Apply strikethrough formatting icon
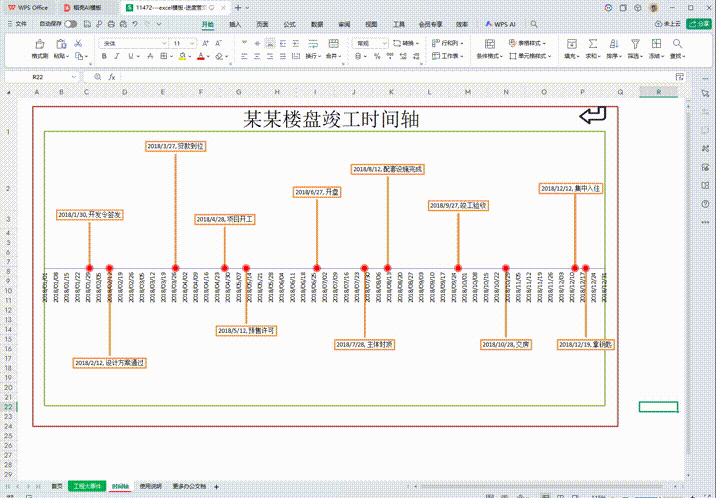Viewport: 716px width, 498px height. point(150,56)
